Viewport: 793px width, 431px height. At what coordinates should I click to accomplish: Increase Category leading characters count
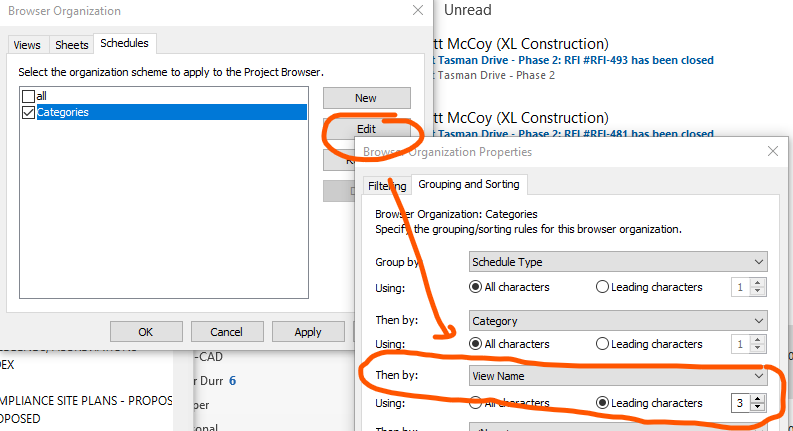(758, 340)
